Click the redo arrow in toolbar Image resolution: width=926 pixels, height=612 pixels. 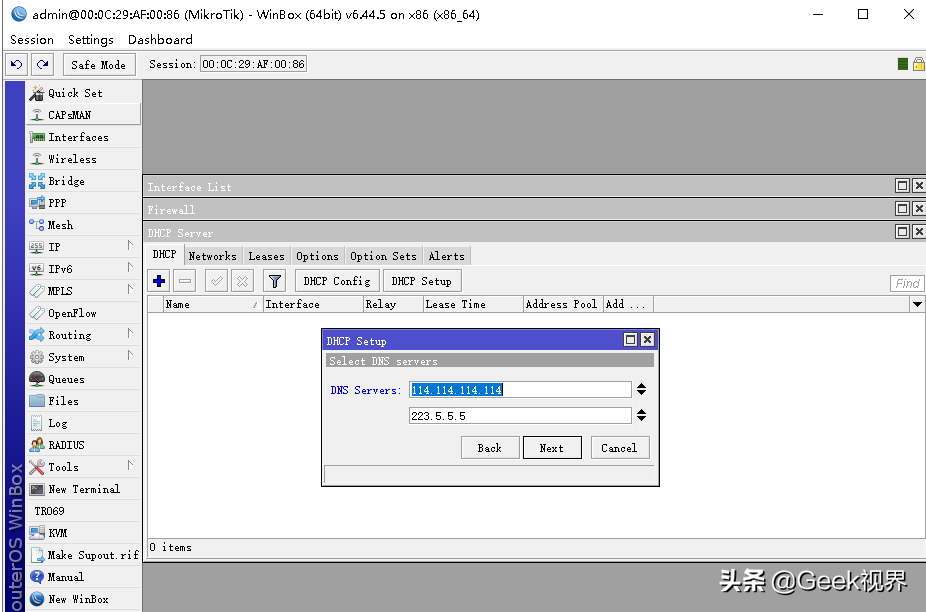pos(43,64)
